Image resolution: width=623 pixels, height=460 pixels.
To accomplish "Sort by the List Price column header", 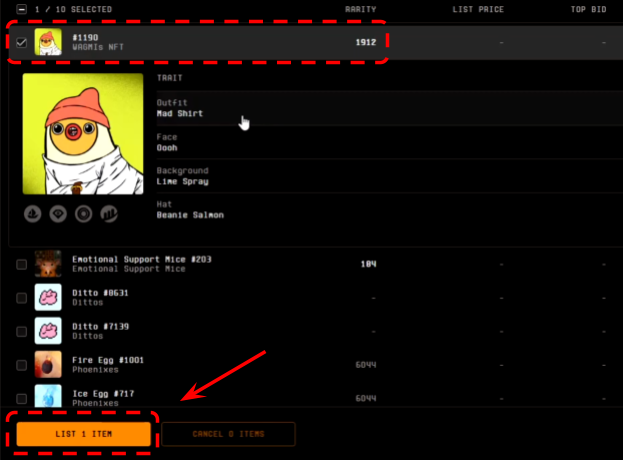I will pyautogui.click(x=478, y=9).
